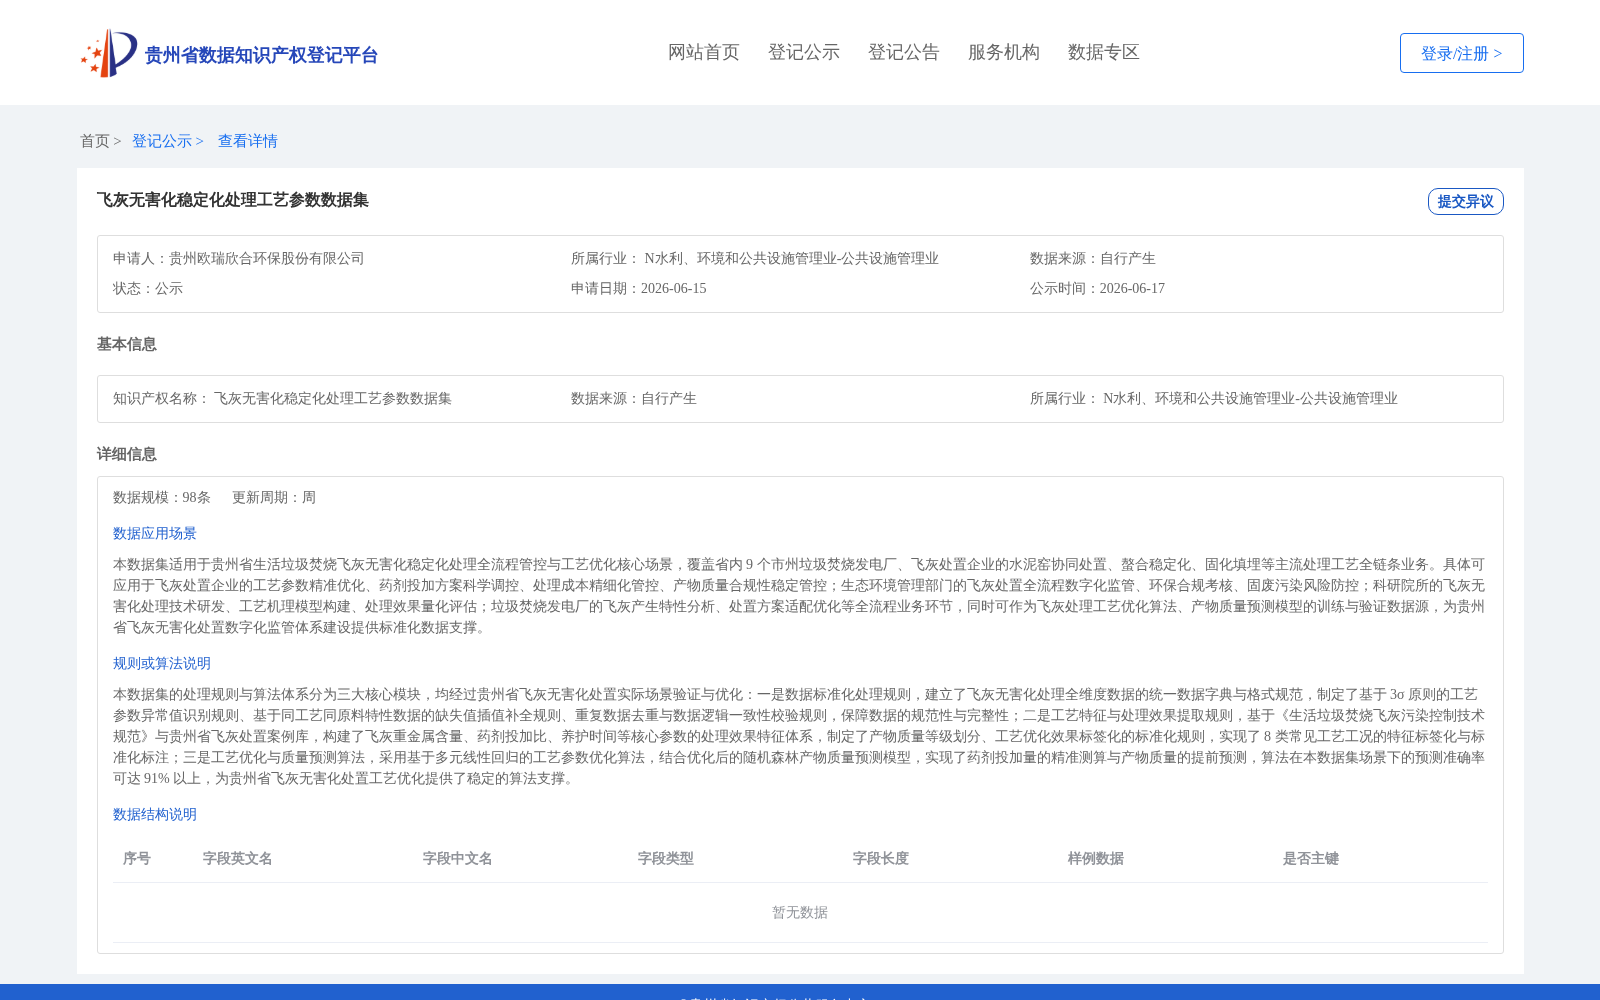Open the 数据专区 menu item
The width and height of the screenshot is (1600, 1000).
click(1104, 52)
